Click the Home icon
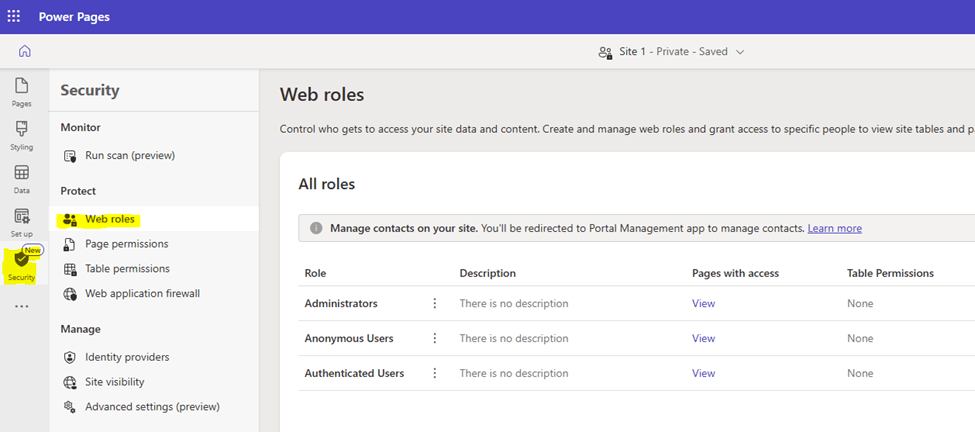Image resolution: width=975 pixels, height=432 pixels. [x=24, y=51]
